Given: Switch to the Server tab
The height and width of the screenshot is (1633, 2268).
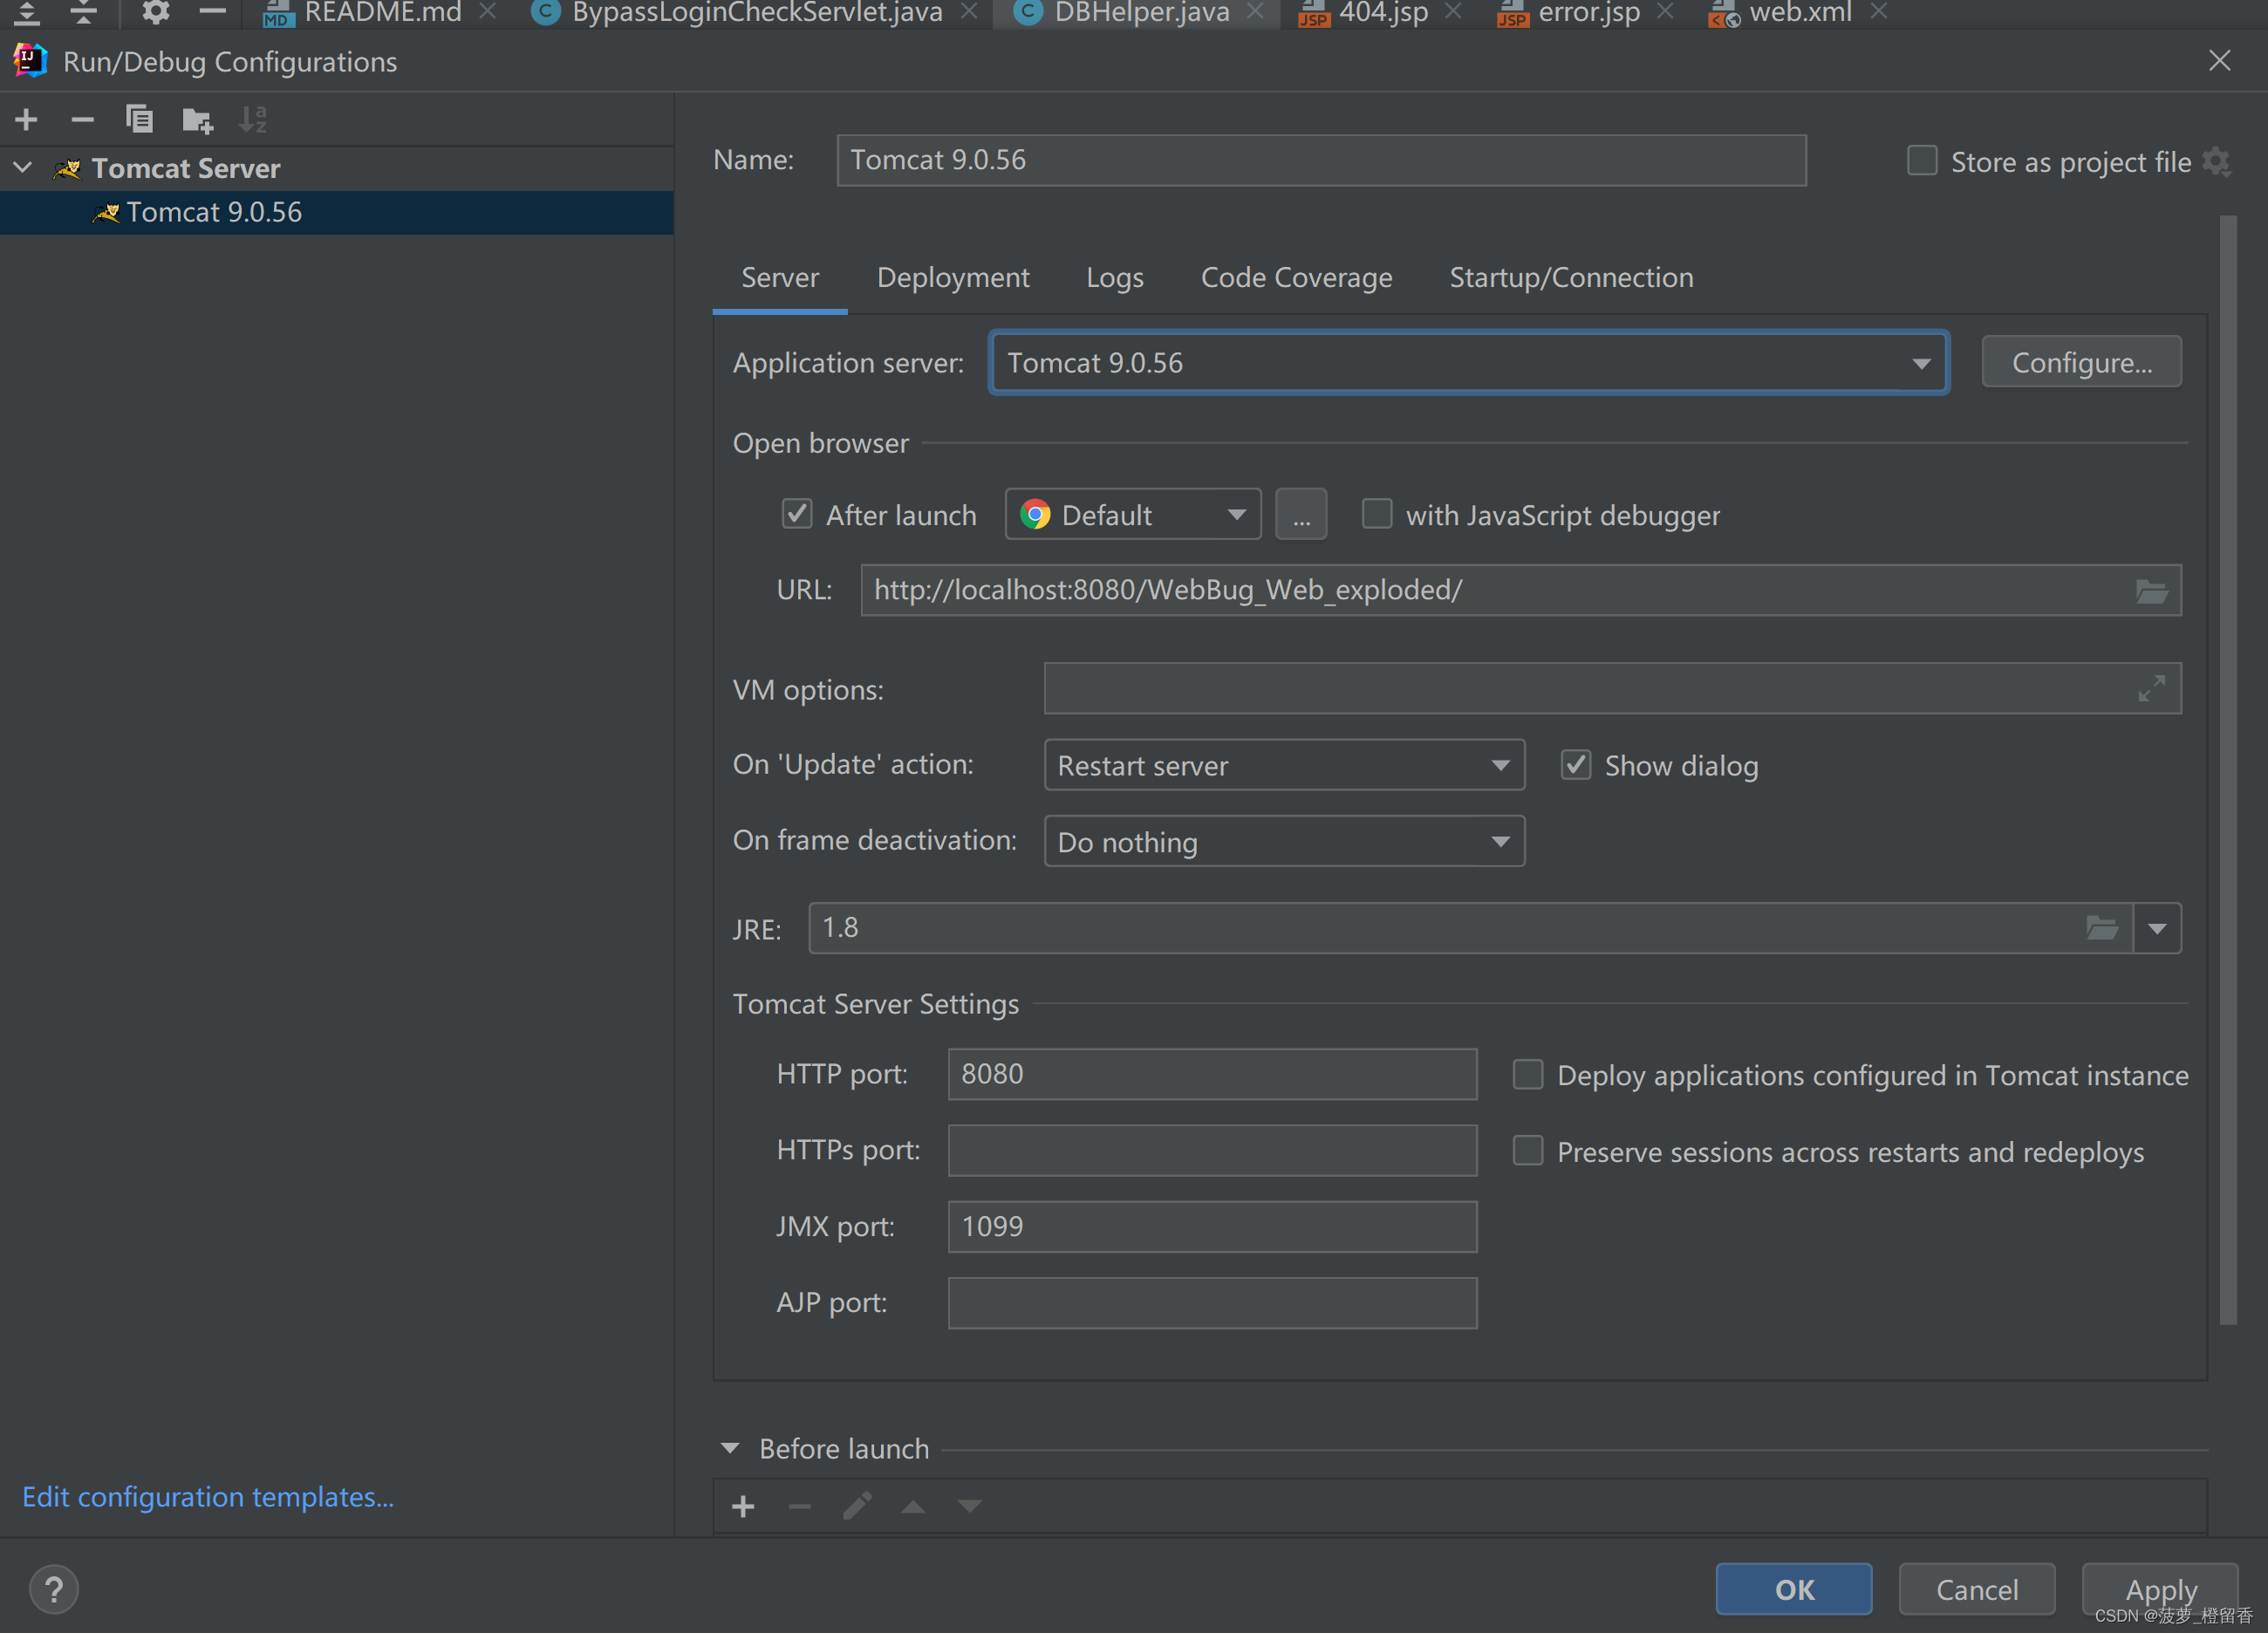Looking at the screenshot, I should (x=780, y=278).
